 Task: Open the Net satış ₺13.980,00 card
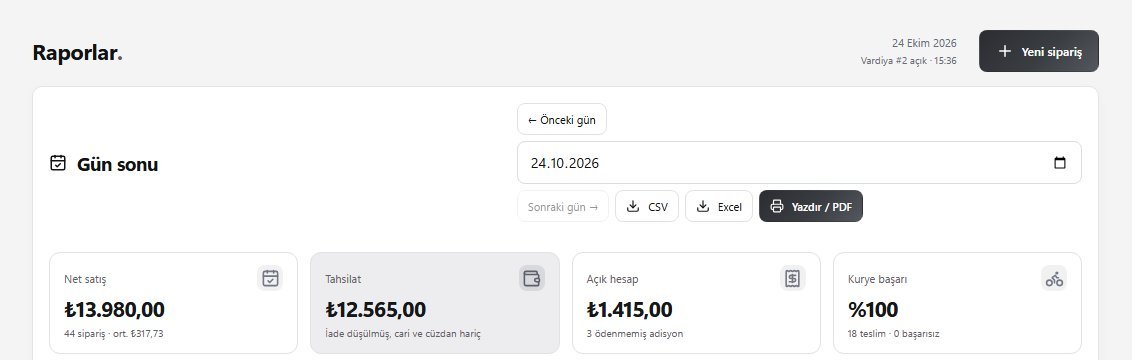point(173,303)
